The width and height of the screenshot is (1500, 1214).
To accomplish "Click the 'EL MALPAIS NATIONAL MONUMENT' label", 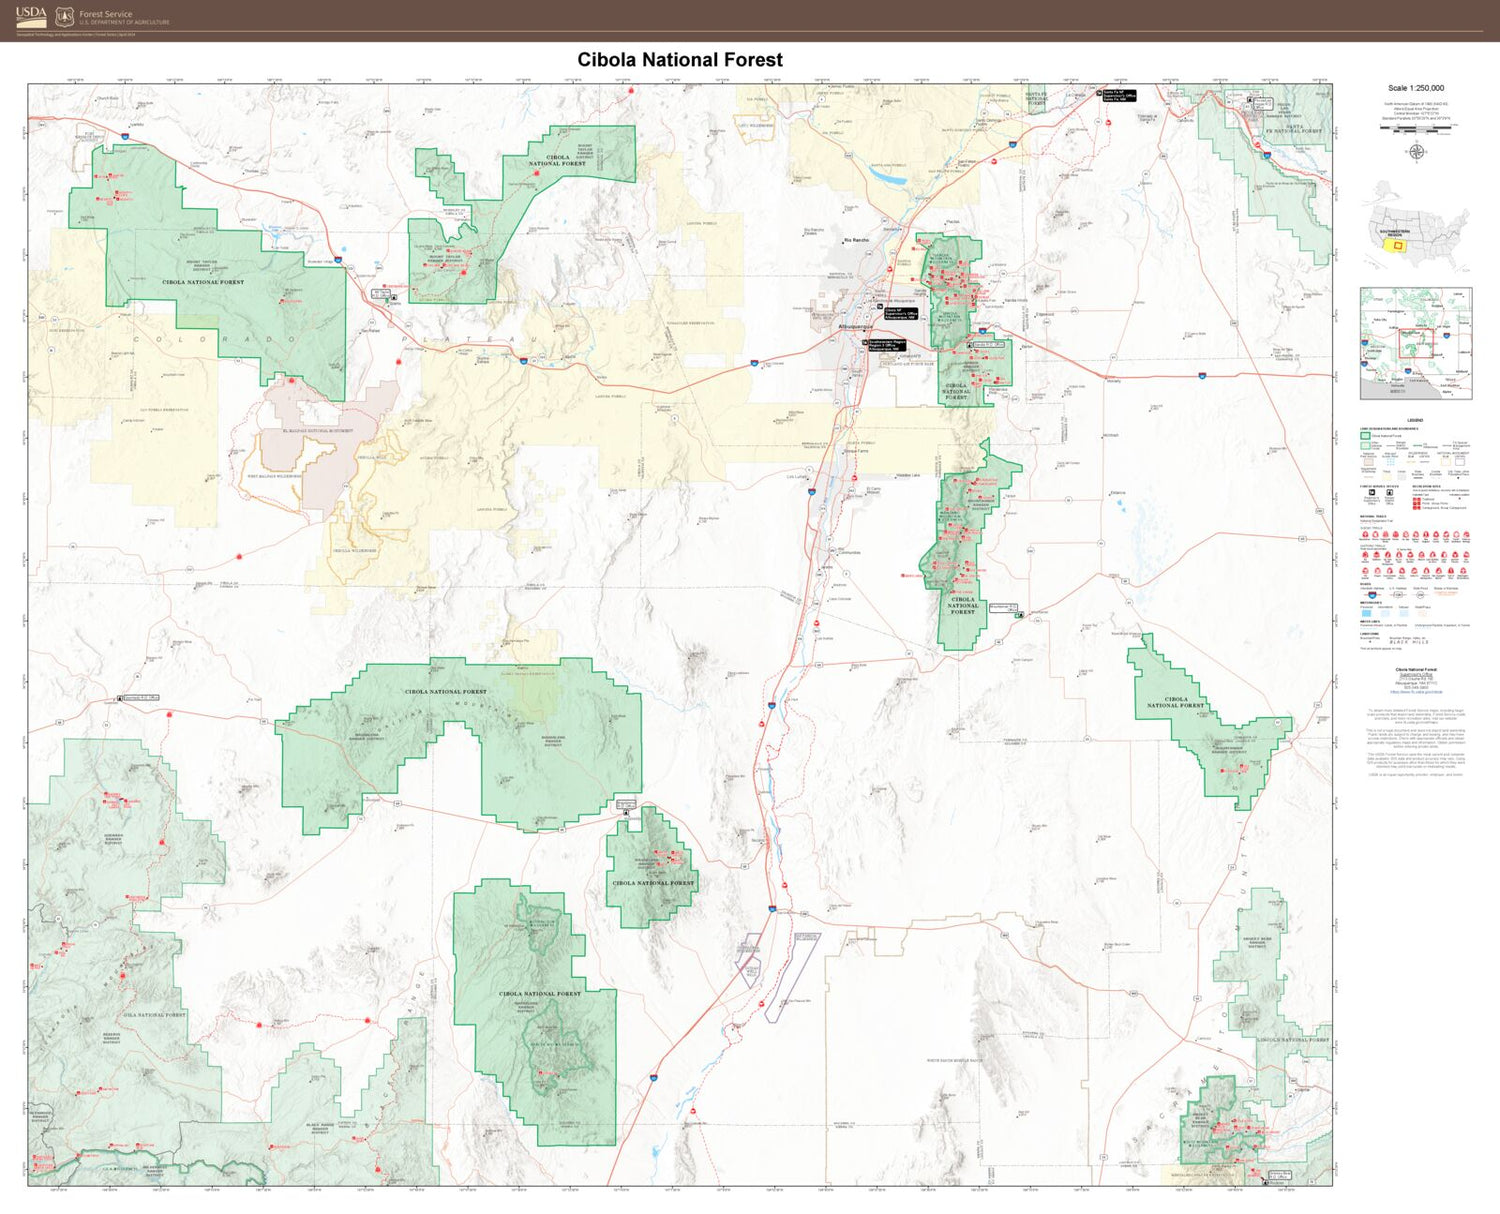I will click(318, 431).
